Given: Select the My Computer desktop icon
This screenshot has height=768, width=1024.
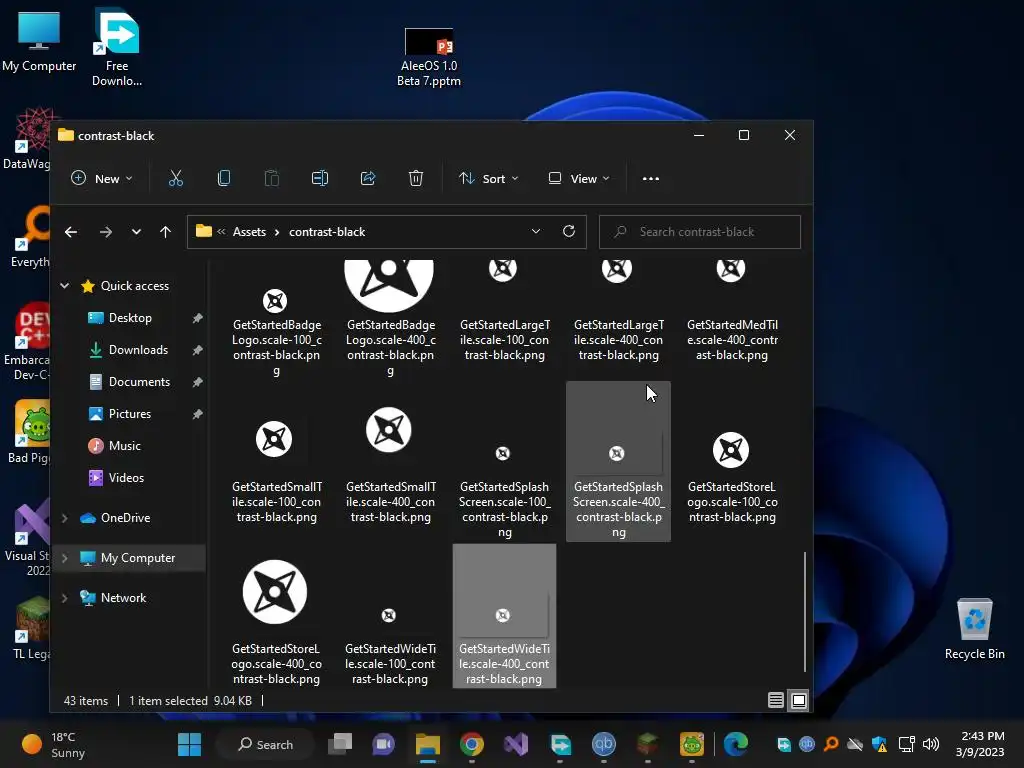Looking at the screenshot, I should 39,42.
